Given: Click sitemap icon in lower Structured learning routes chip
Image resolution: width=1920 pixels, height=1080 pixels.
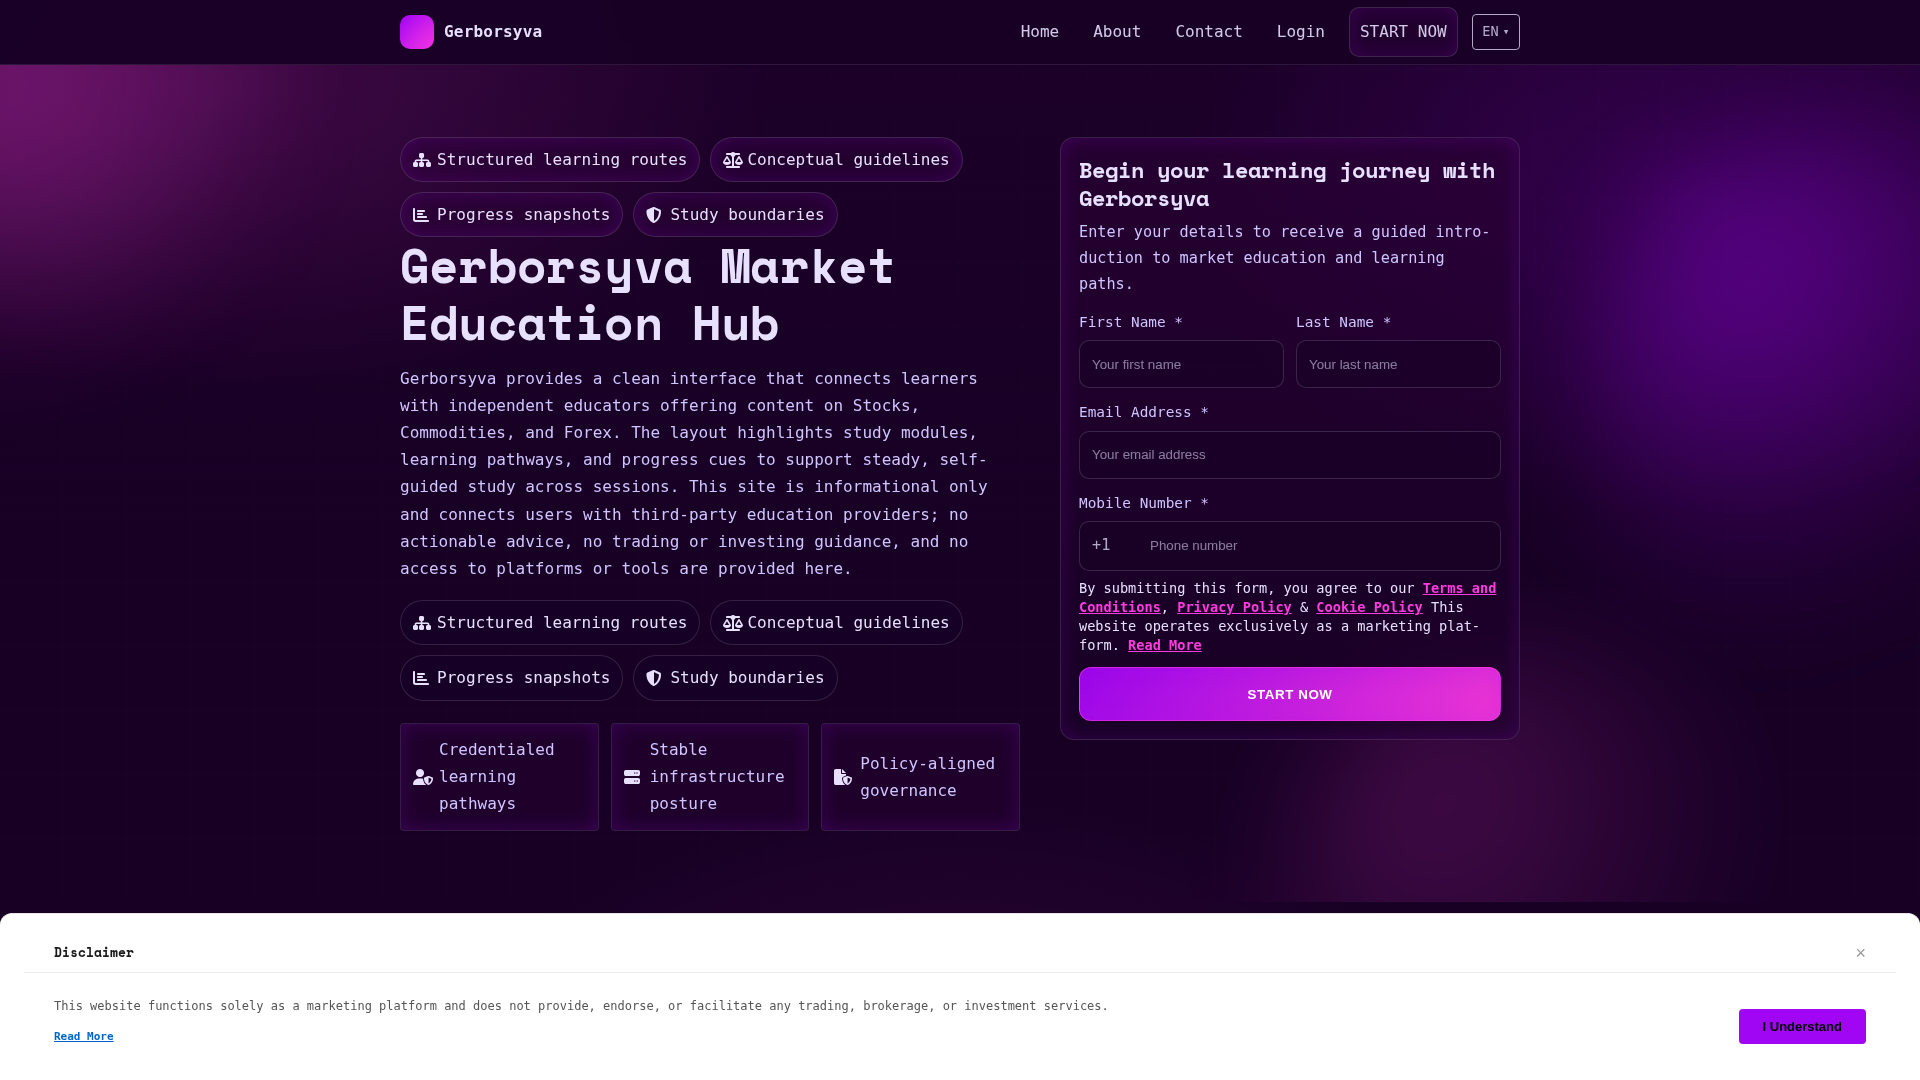Looking at the screenshot, I should 422,623.
